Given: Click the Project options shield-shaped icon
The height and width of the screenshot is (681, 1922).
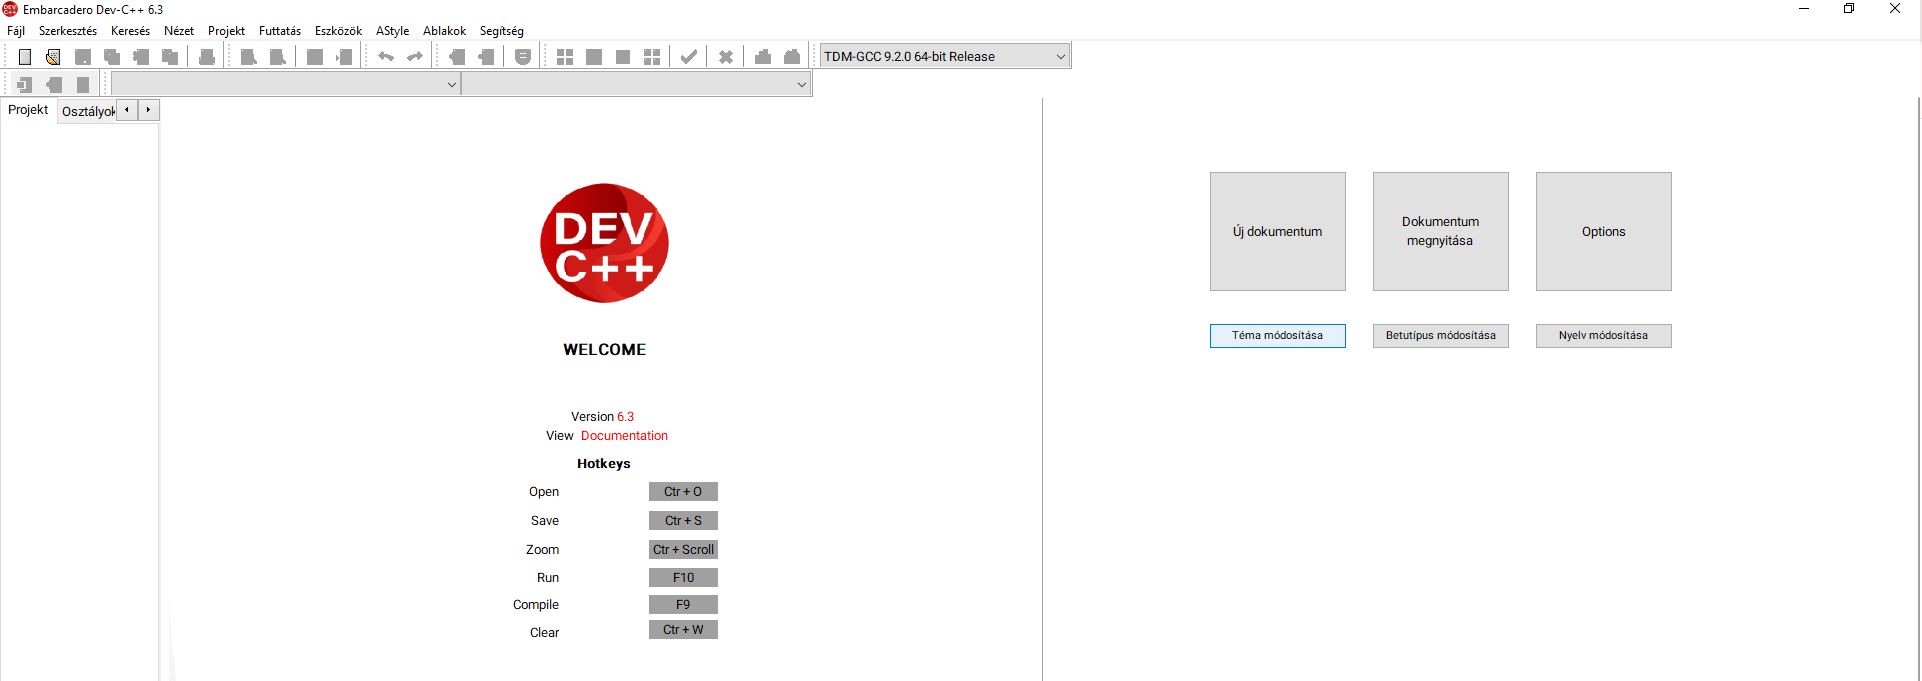Looking at the screenshot, I should tap(522, 57).
